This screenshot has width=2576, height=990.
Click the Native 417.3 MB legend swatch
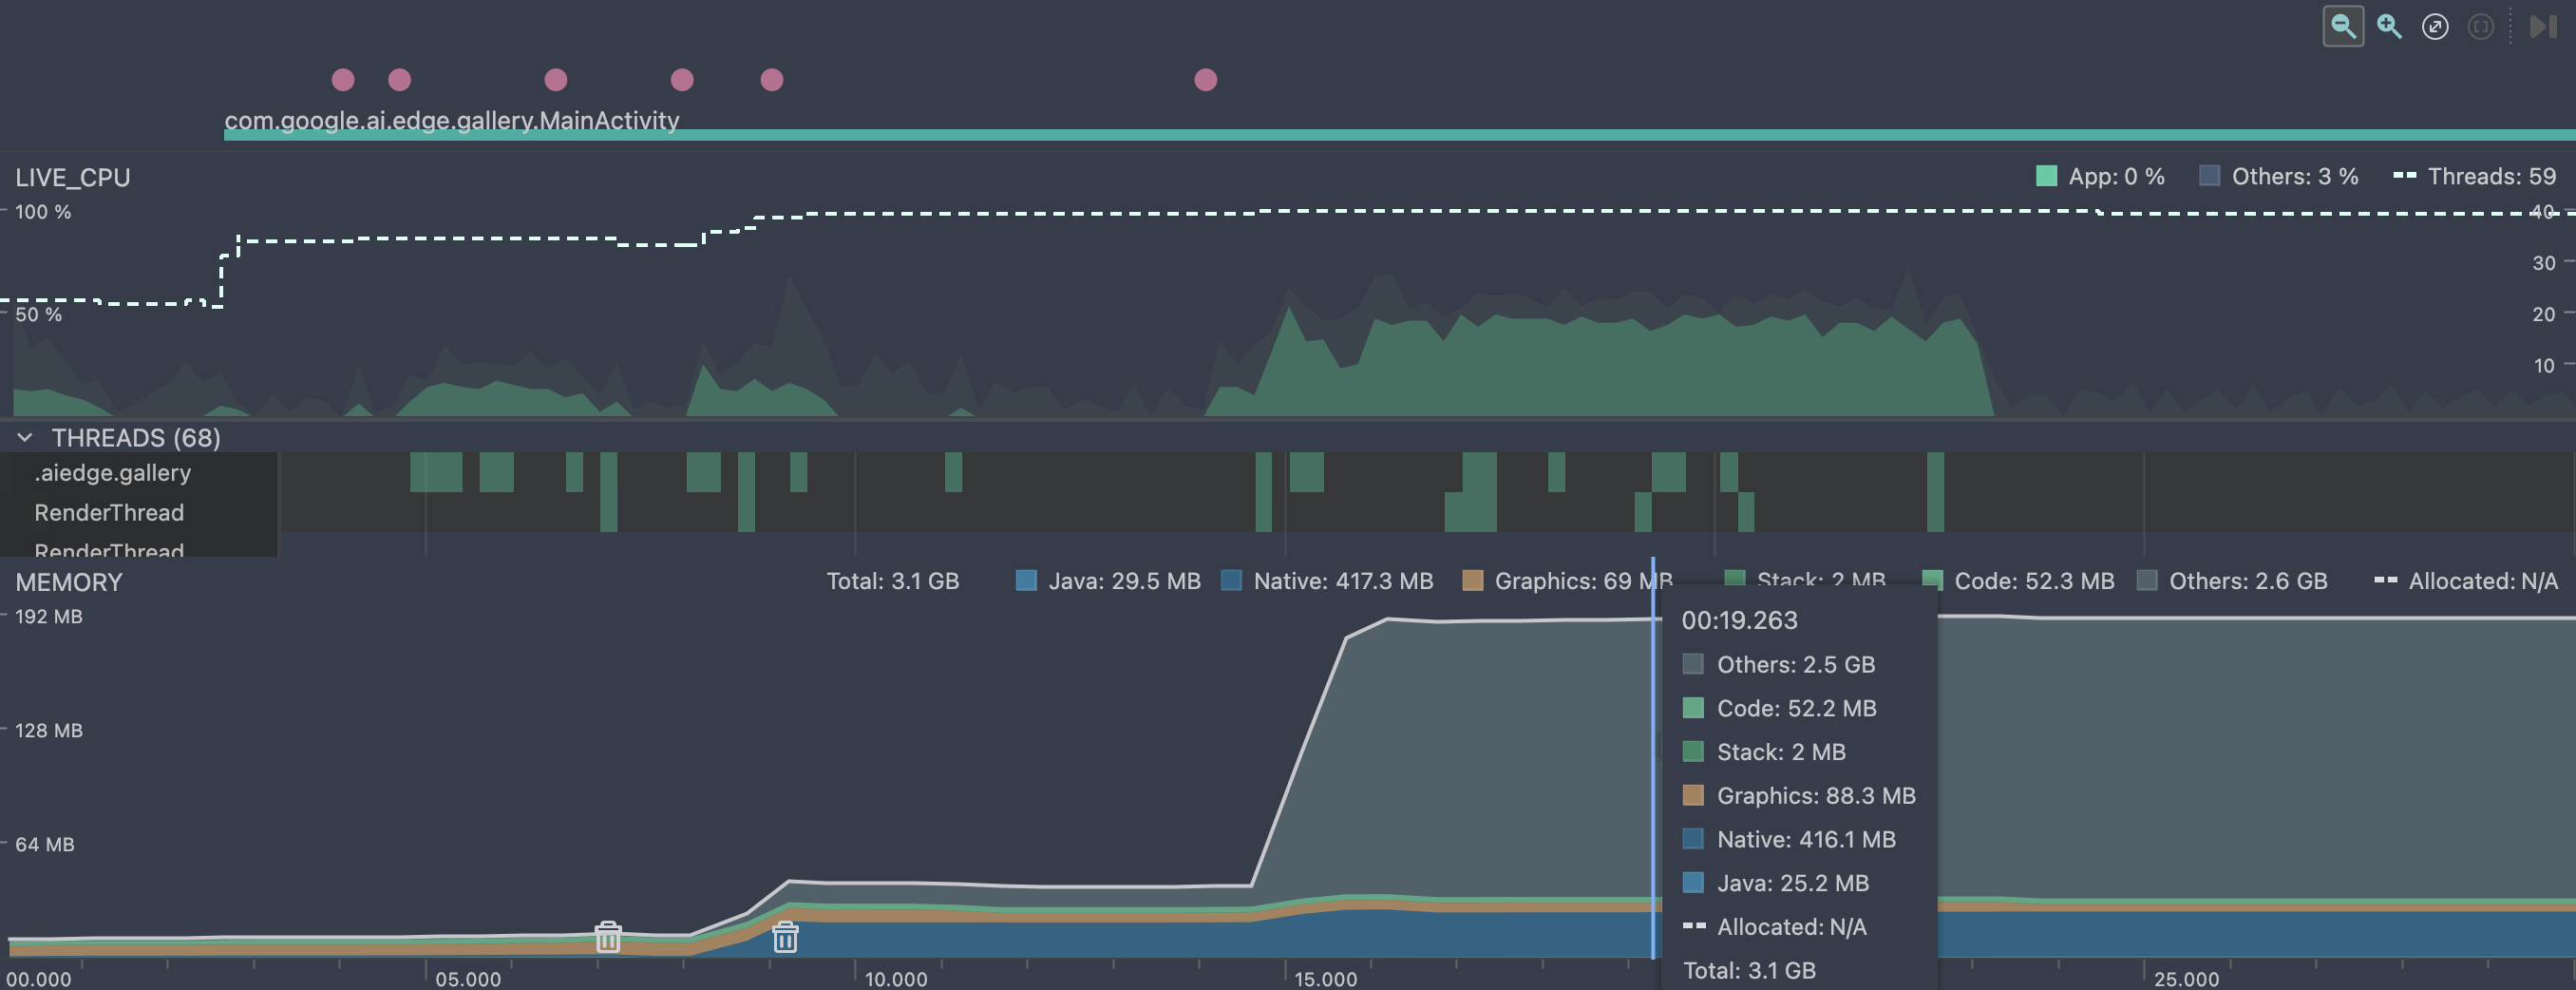coord(1232,581)
